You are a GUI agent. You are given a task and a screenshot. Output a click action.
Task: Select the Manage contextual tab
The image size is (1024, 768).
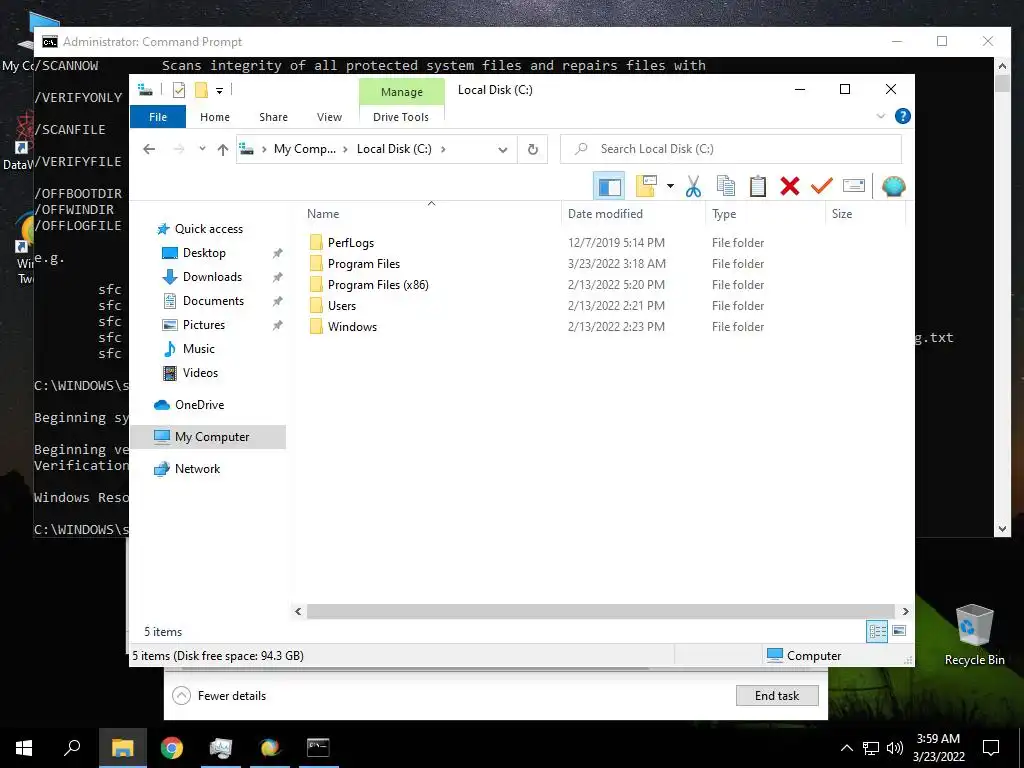click(x=402, y=92)
